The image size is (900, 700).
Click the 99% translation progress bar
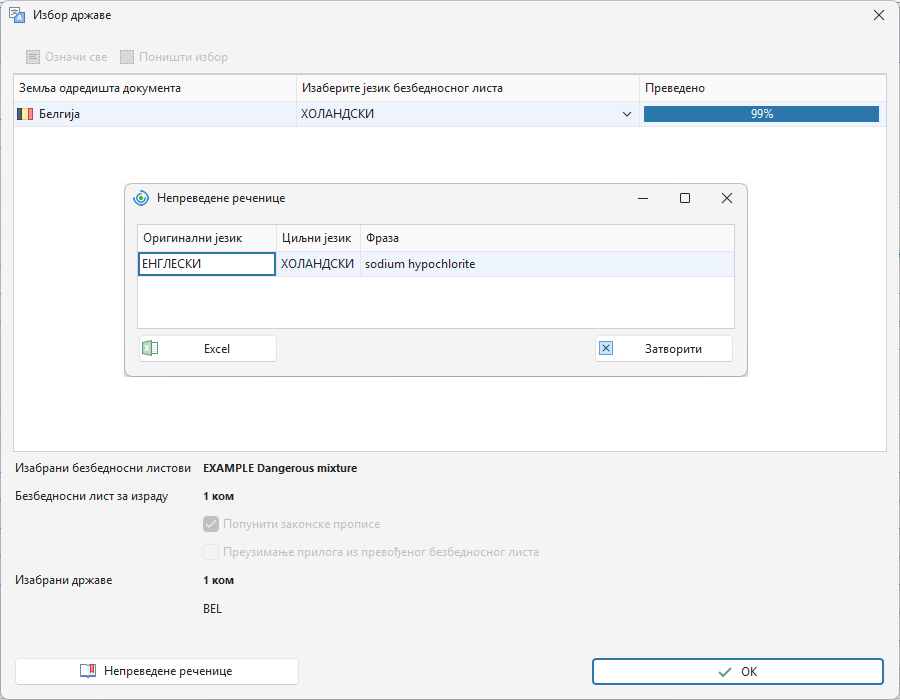pos(761,114)
